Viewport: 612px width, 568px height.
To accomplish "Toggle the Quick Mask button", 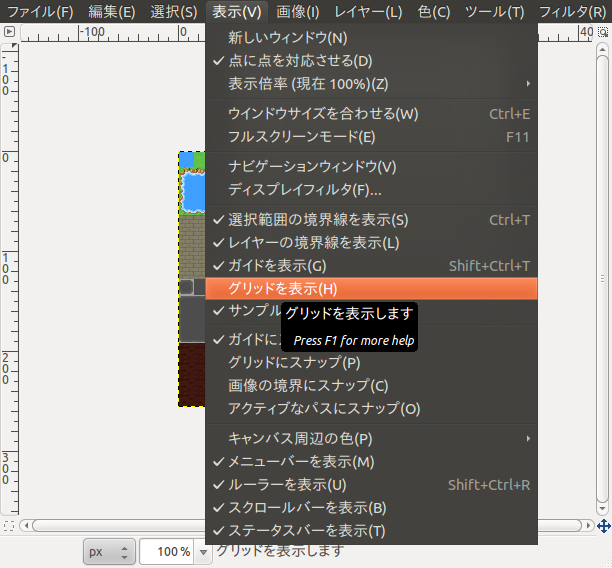I will click(x=9, y=525).
